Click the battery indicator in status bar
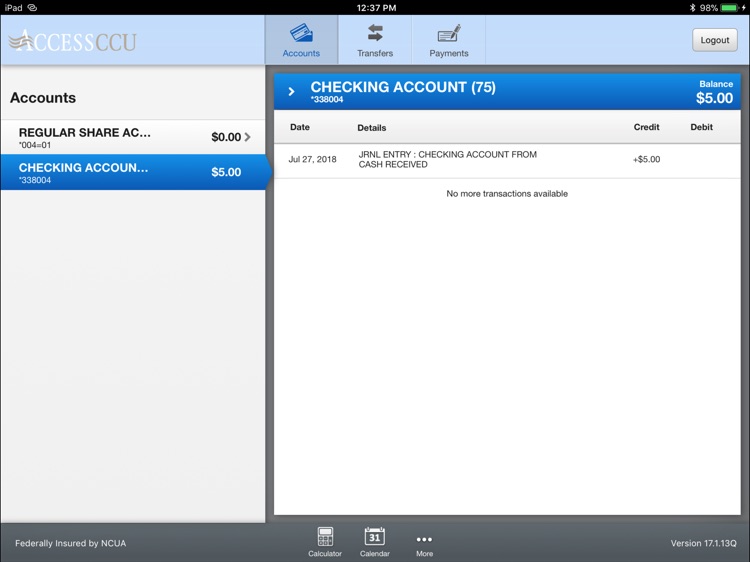This screenshot has height=562, width=750. click(730, 8)
